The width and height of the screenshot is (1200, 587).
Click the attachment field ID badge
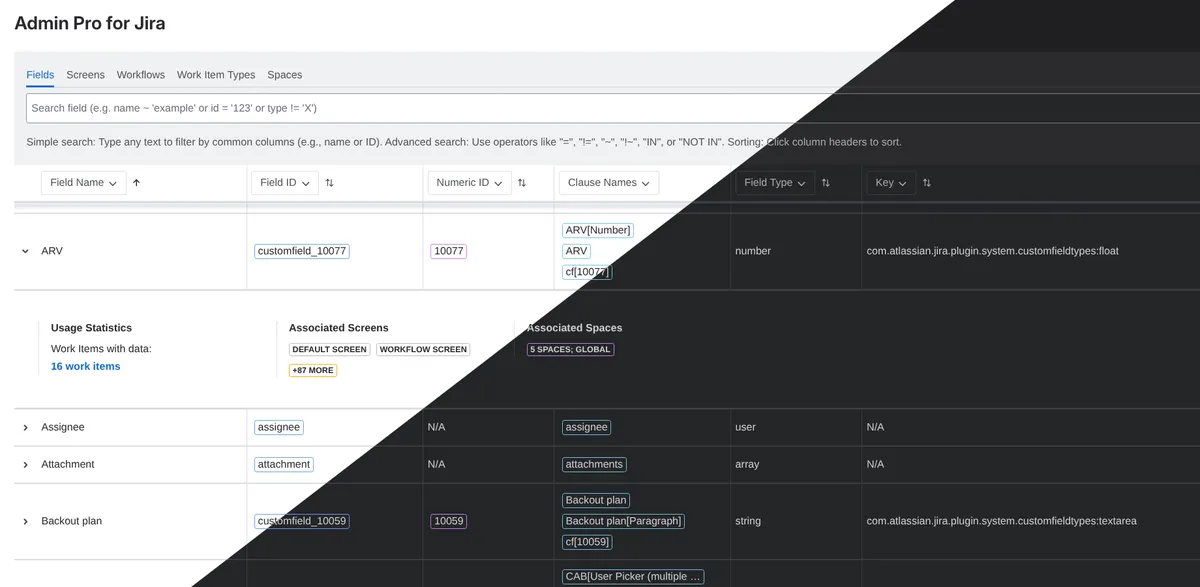point(284,464)
